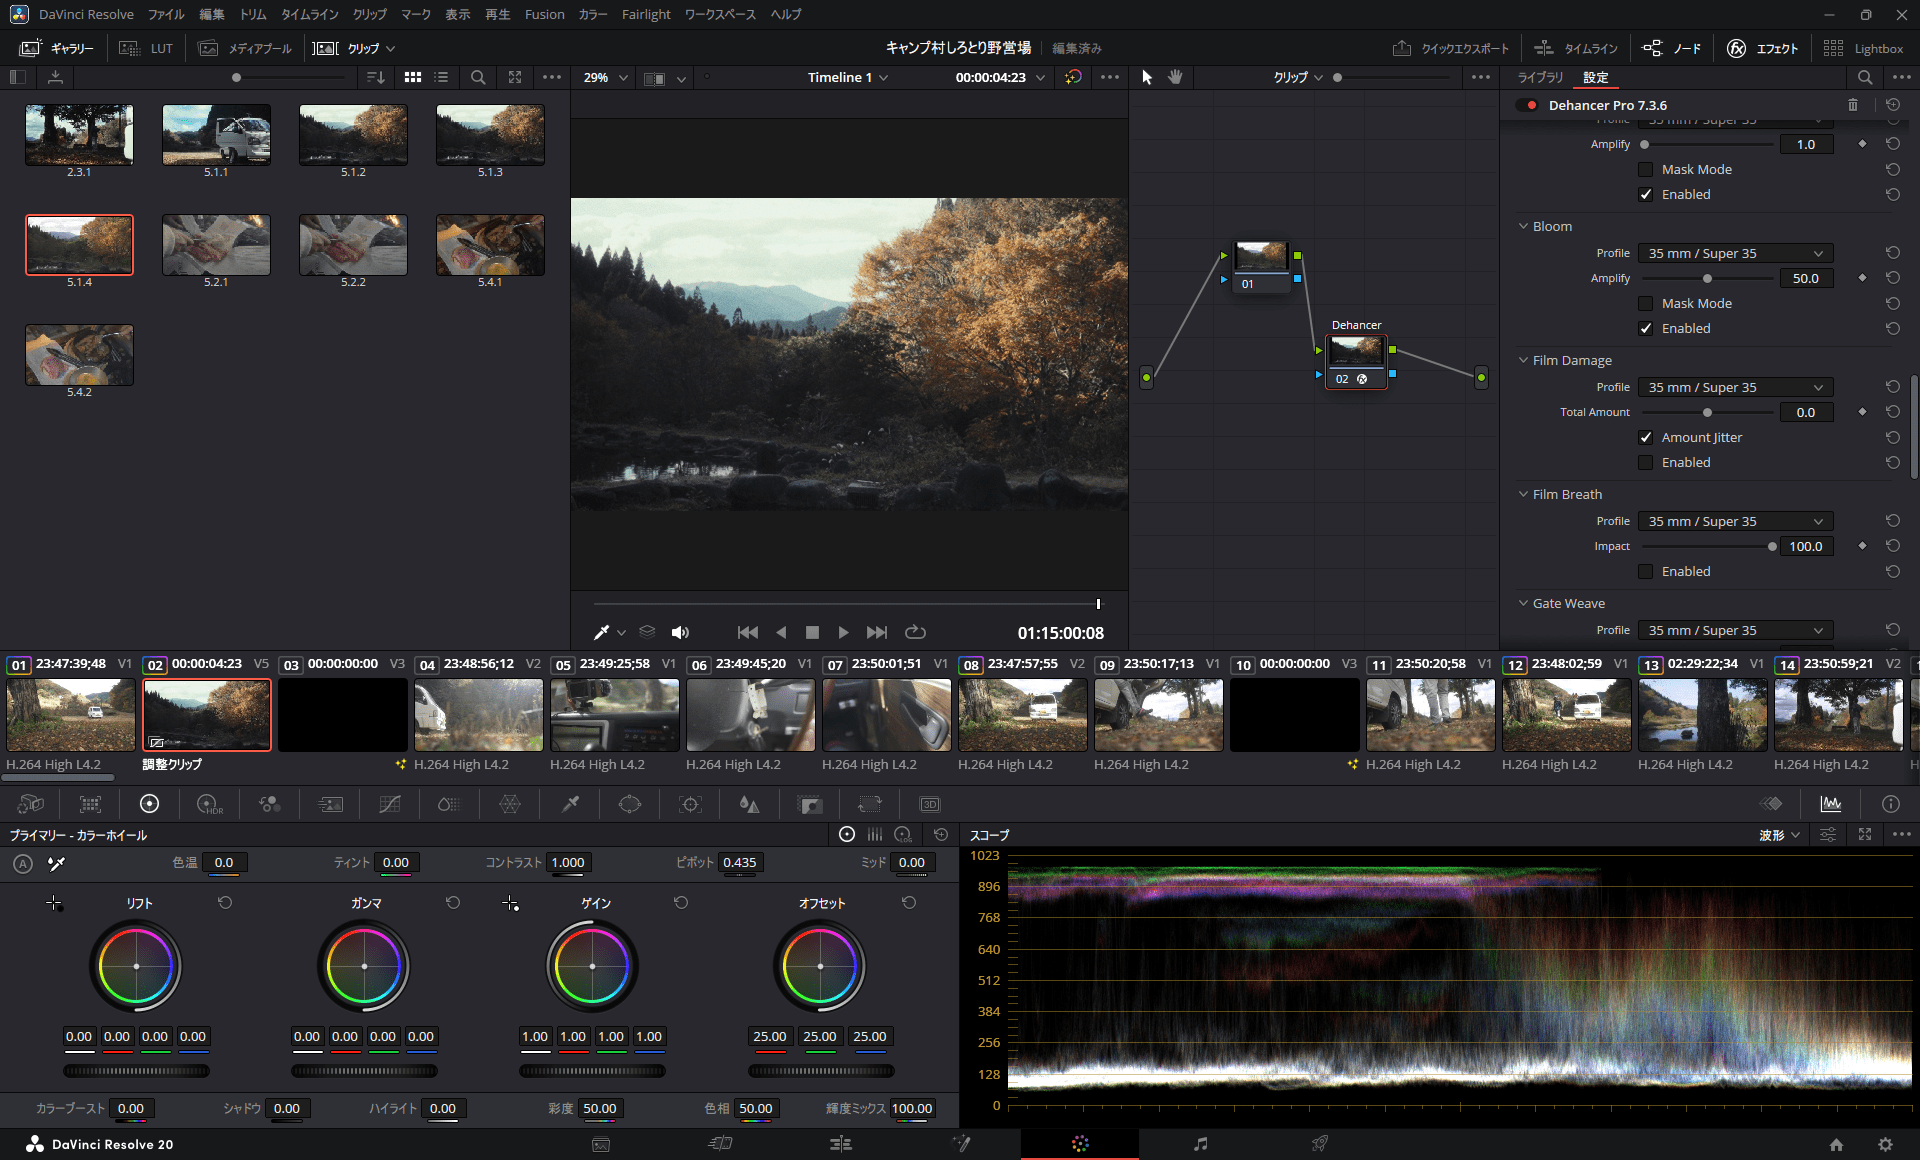The image size is (1920, 1160).
Task: Collapse the Film Breath section
Action: 1524,495
